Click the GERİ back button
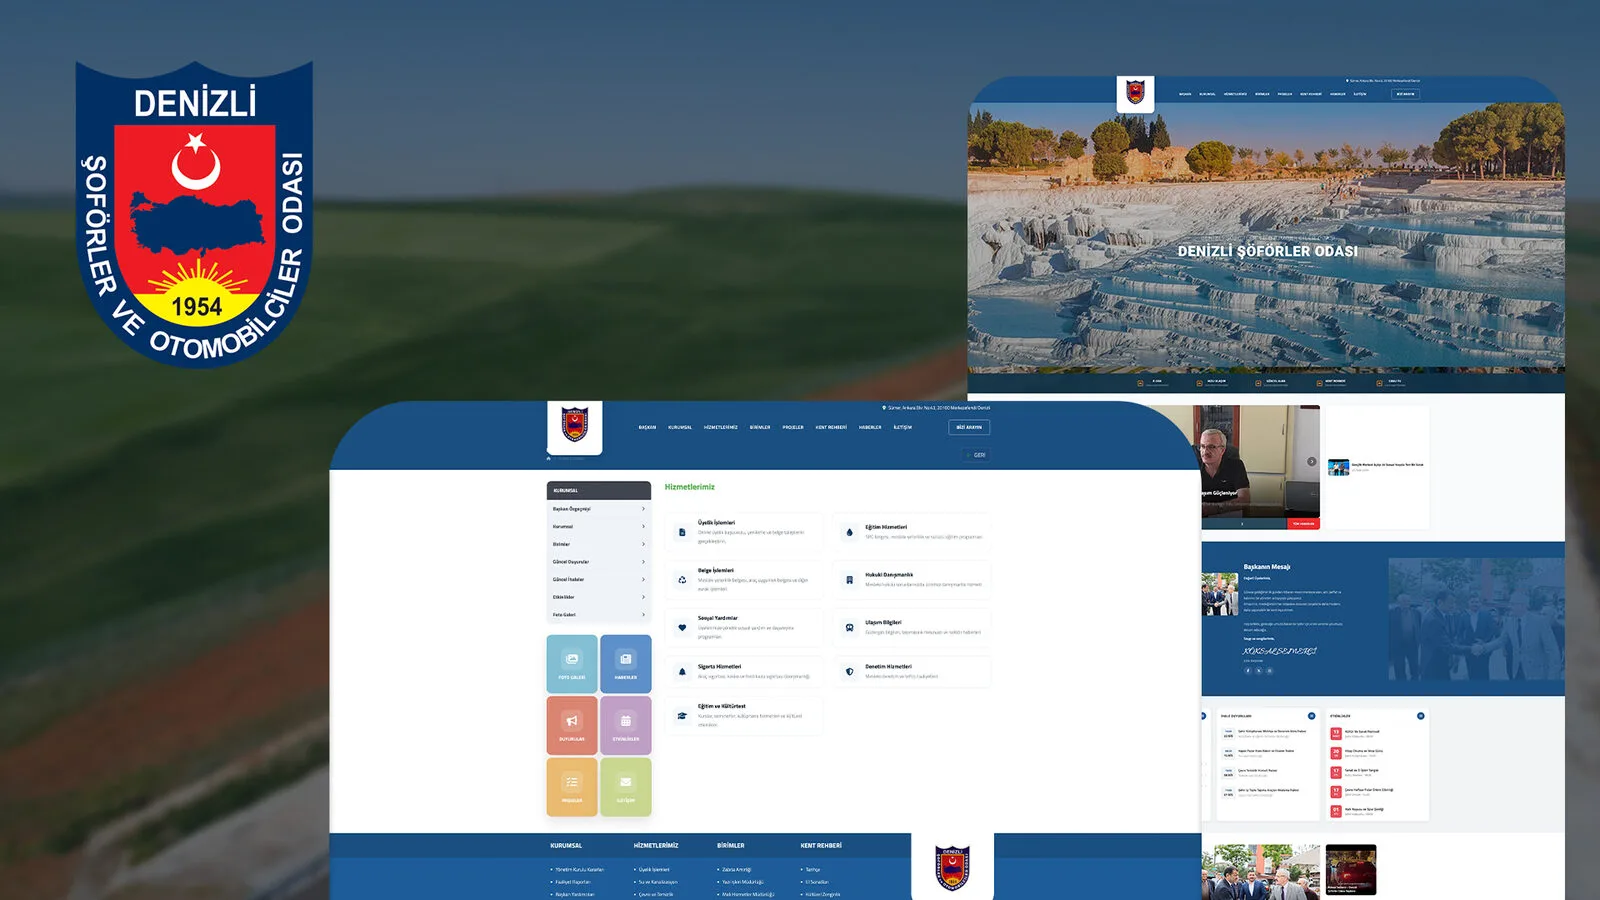This screenshot has width=1600, height=900. click(976, 455)
